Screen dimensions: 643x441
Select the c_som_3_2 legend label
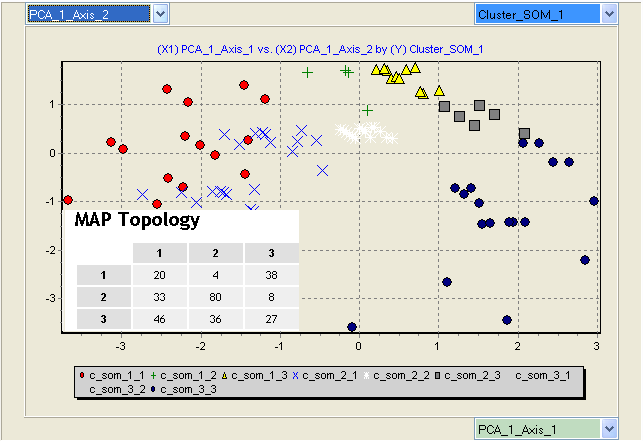pyautogui.click(x=116, y=387)
